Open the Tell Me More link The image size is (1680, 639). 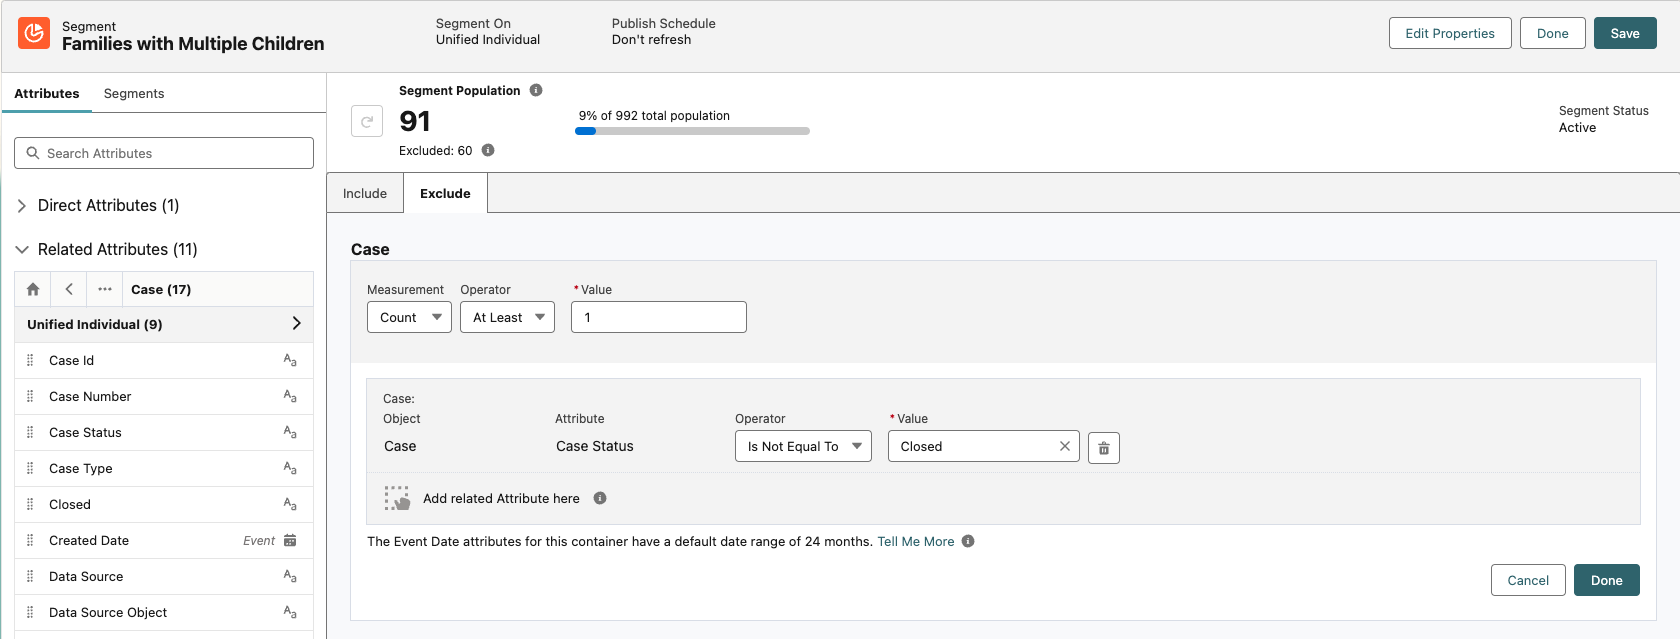point(915,541)
